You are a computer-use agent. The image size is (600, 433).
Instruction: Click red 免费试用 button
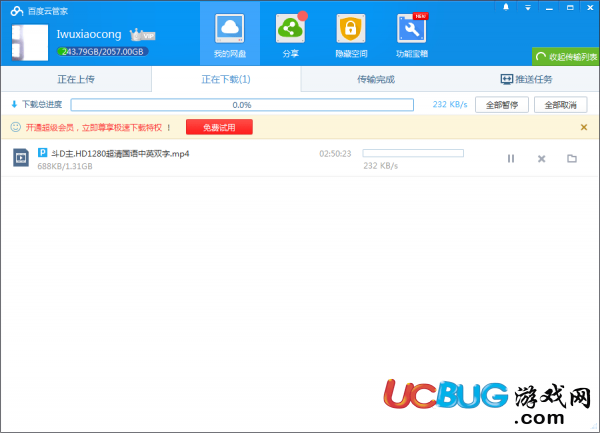(219, 127)
